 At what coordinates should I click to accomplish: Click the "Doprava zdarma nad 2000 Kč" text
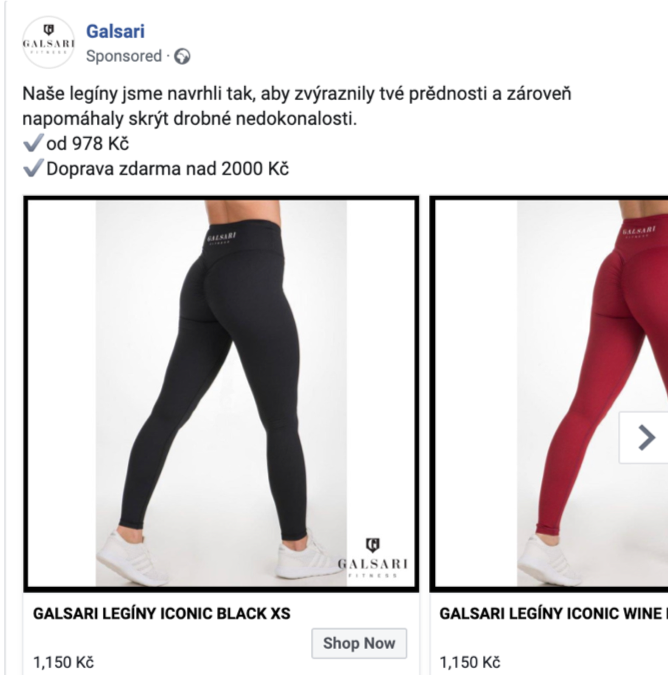167,169
